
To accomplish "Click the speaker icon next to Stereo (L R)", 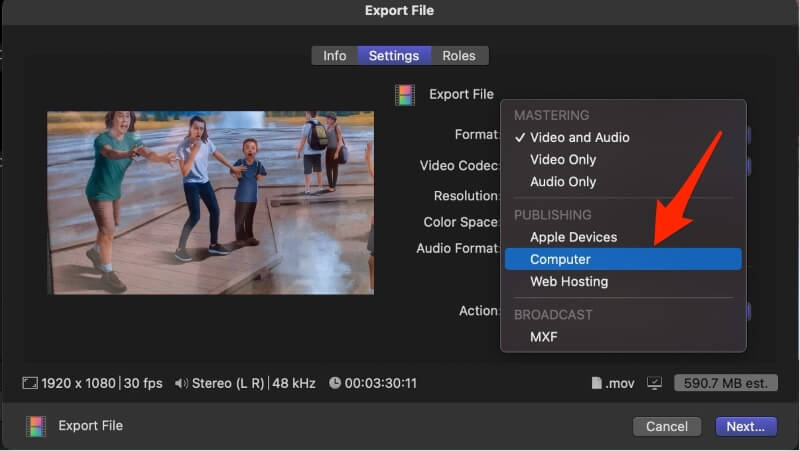I will click(181, 383).
